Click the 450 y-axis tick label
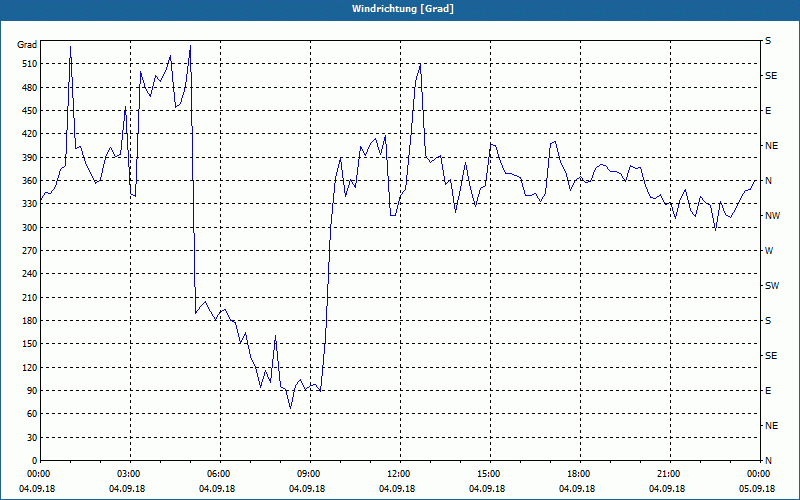 [30, 111]
